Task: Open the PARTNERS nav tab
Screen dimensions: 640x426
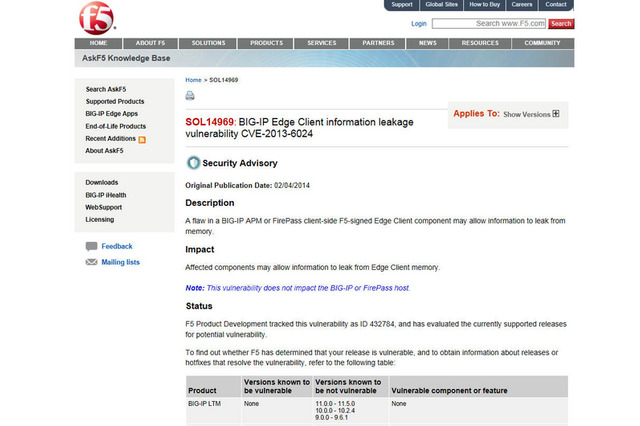Action: tap(378, 43)
